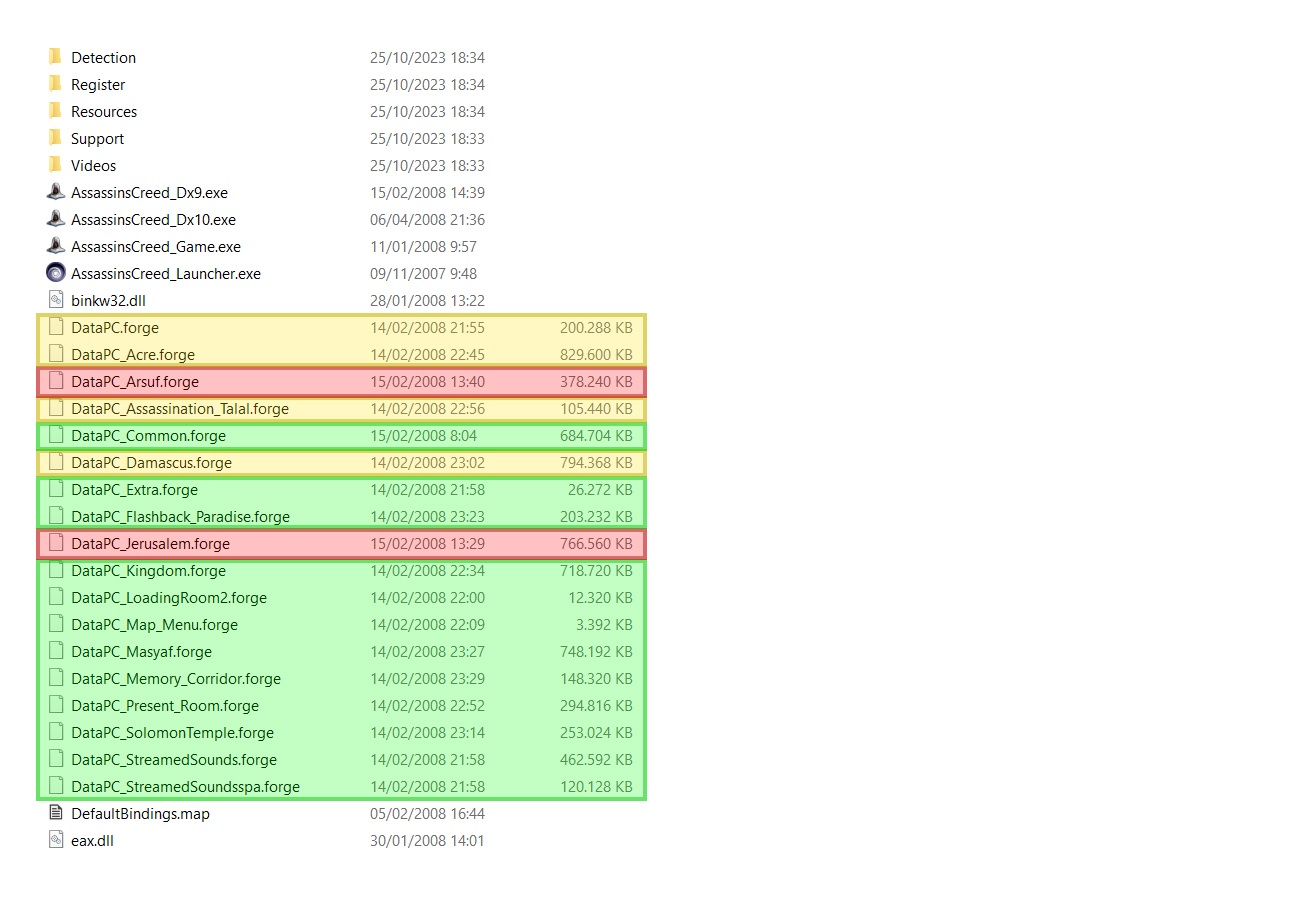Click the DataPC.forge file icon
This screenshot has width=1300, height=900.
[56, 327]
